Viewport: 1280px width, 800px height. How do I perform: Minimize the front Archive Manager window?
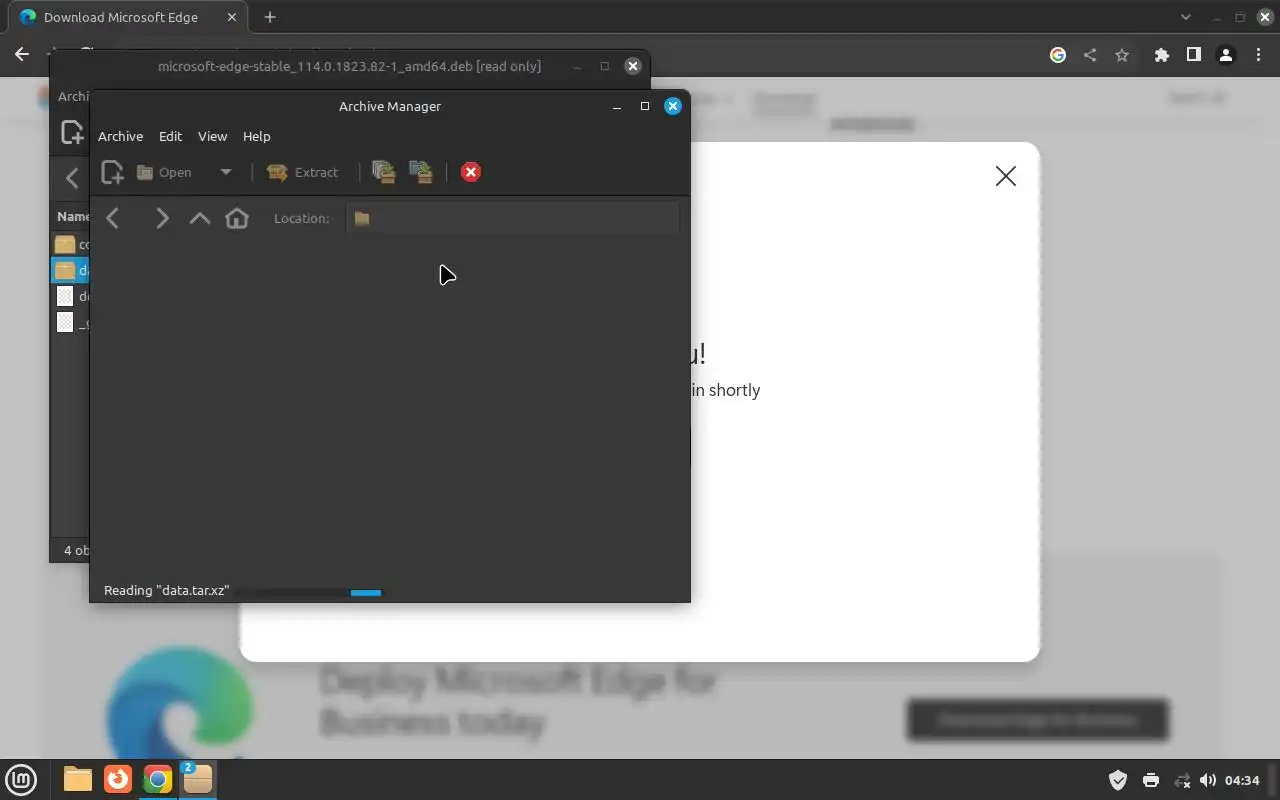617,106
